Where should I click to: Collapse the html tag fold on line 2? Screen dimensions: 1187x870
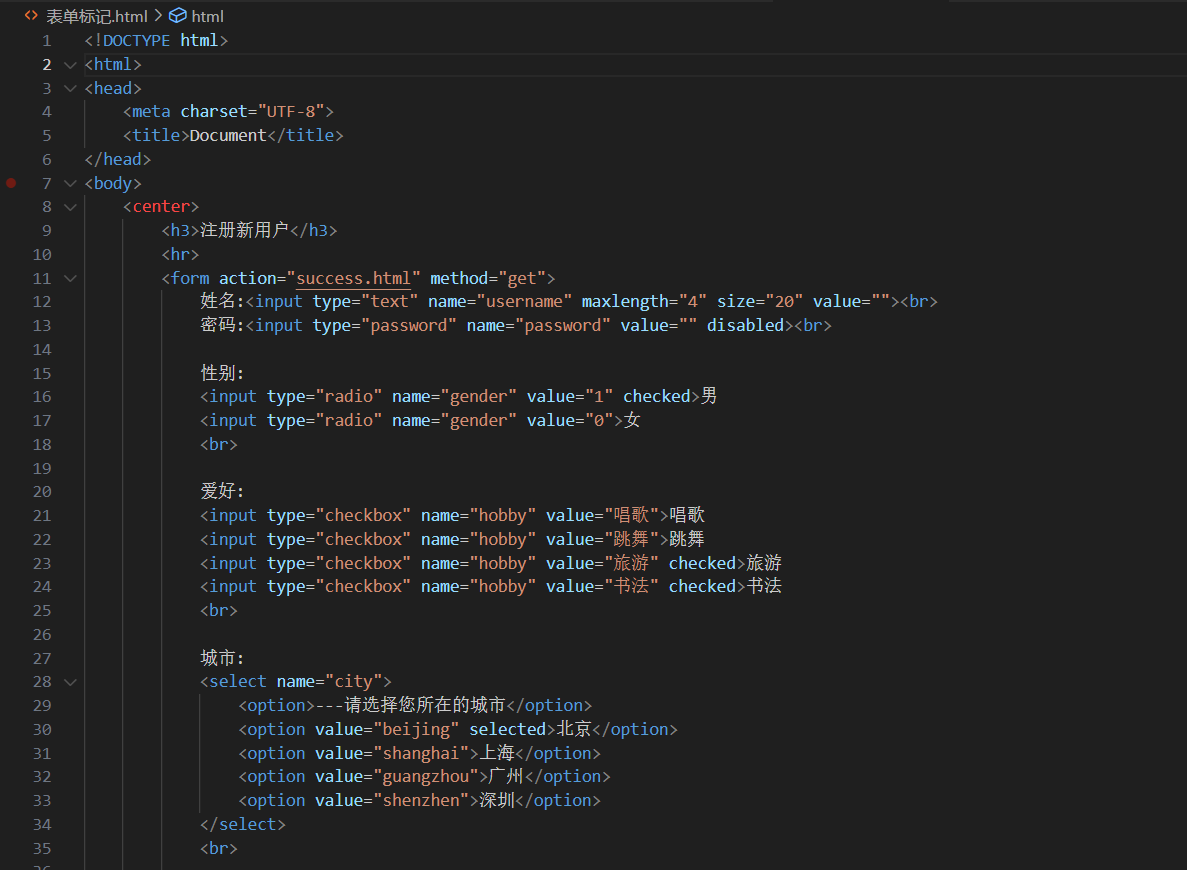[x=70, y=64]
